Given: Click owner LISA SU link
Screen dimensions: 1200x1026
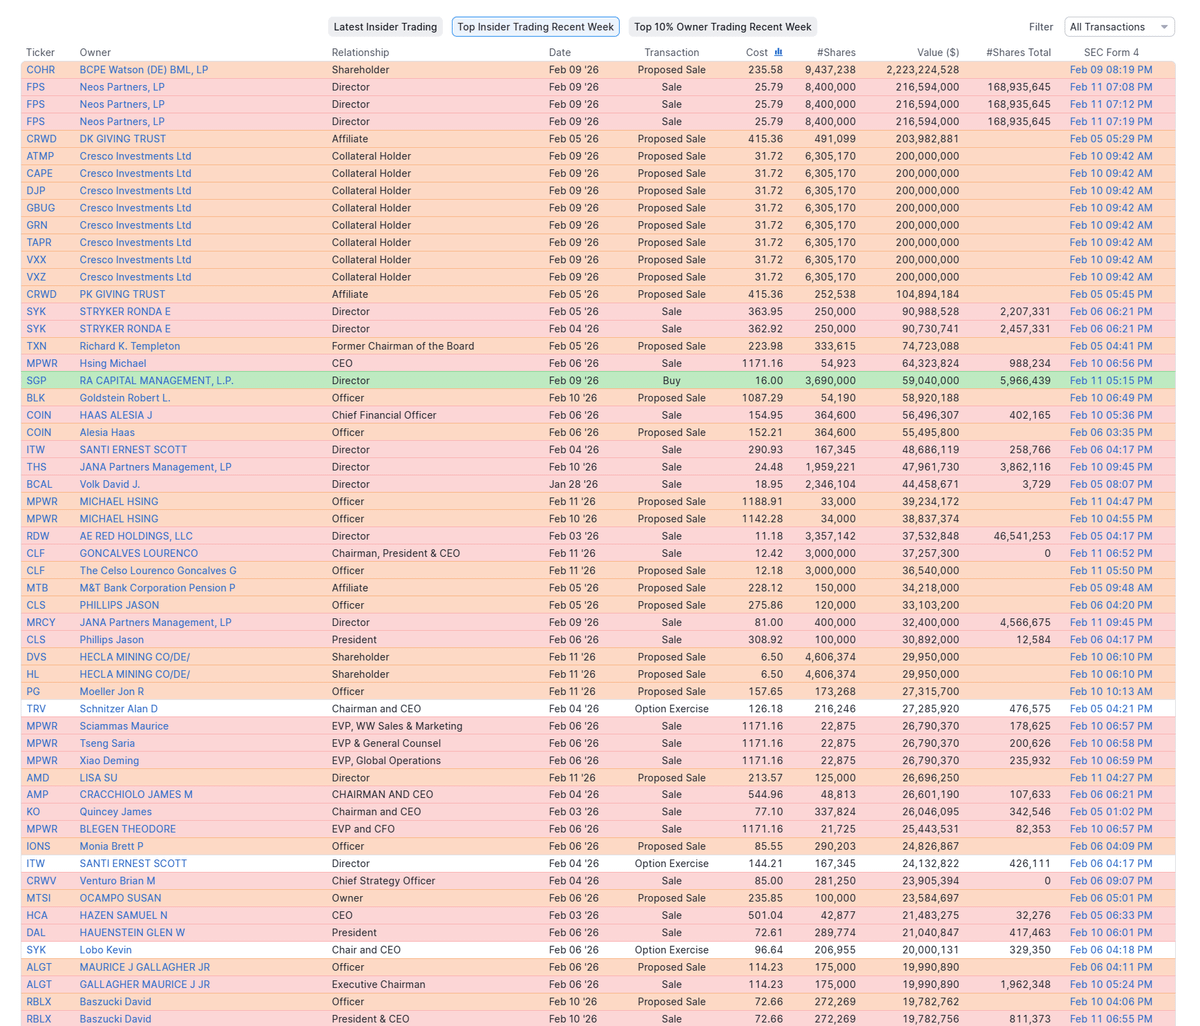Looking at the screenshot, I should pos(98,778).
